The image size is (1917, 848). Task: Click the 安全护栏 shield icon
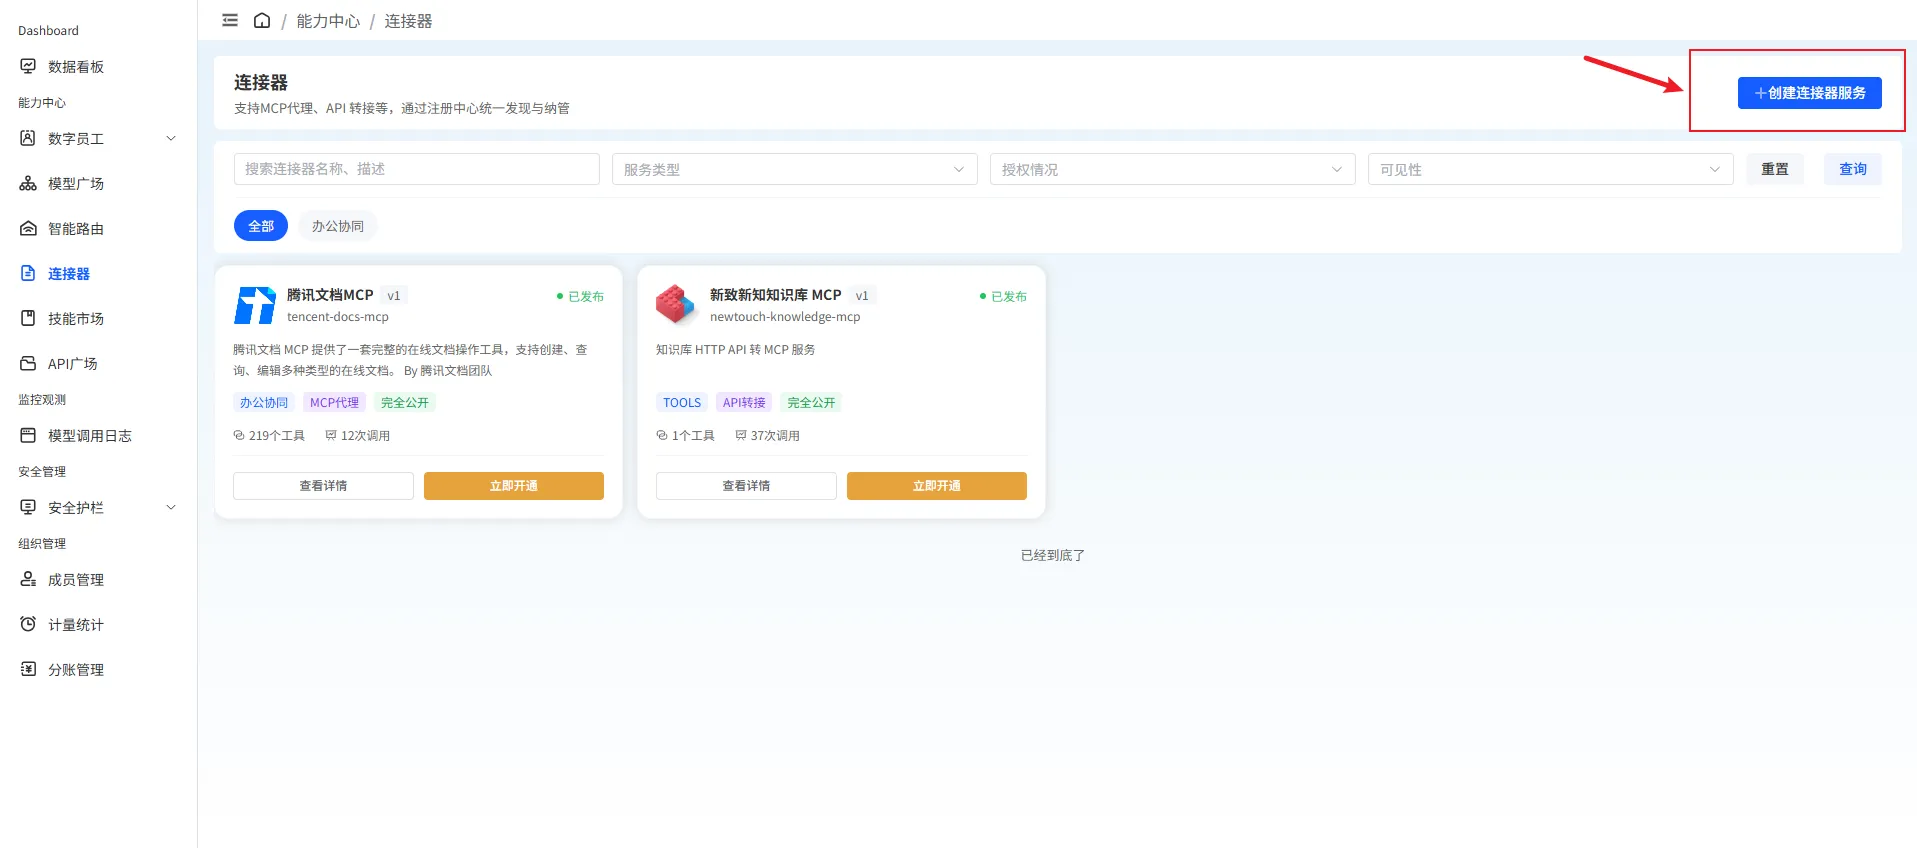tap(28, 507)
